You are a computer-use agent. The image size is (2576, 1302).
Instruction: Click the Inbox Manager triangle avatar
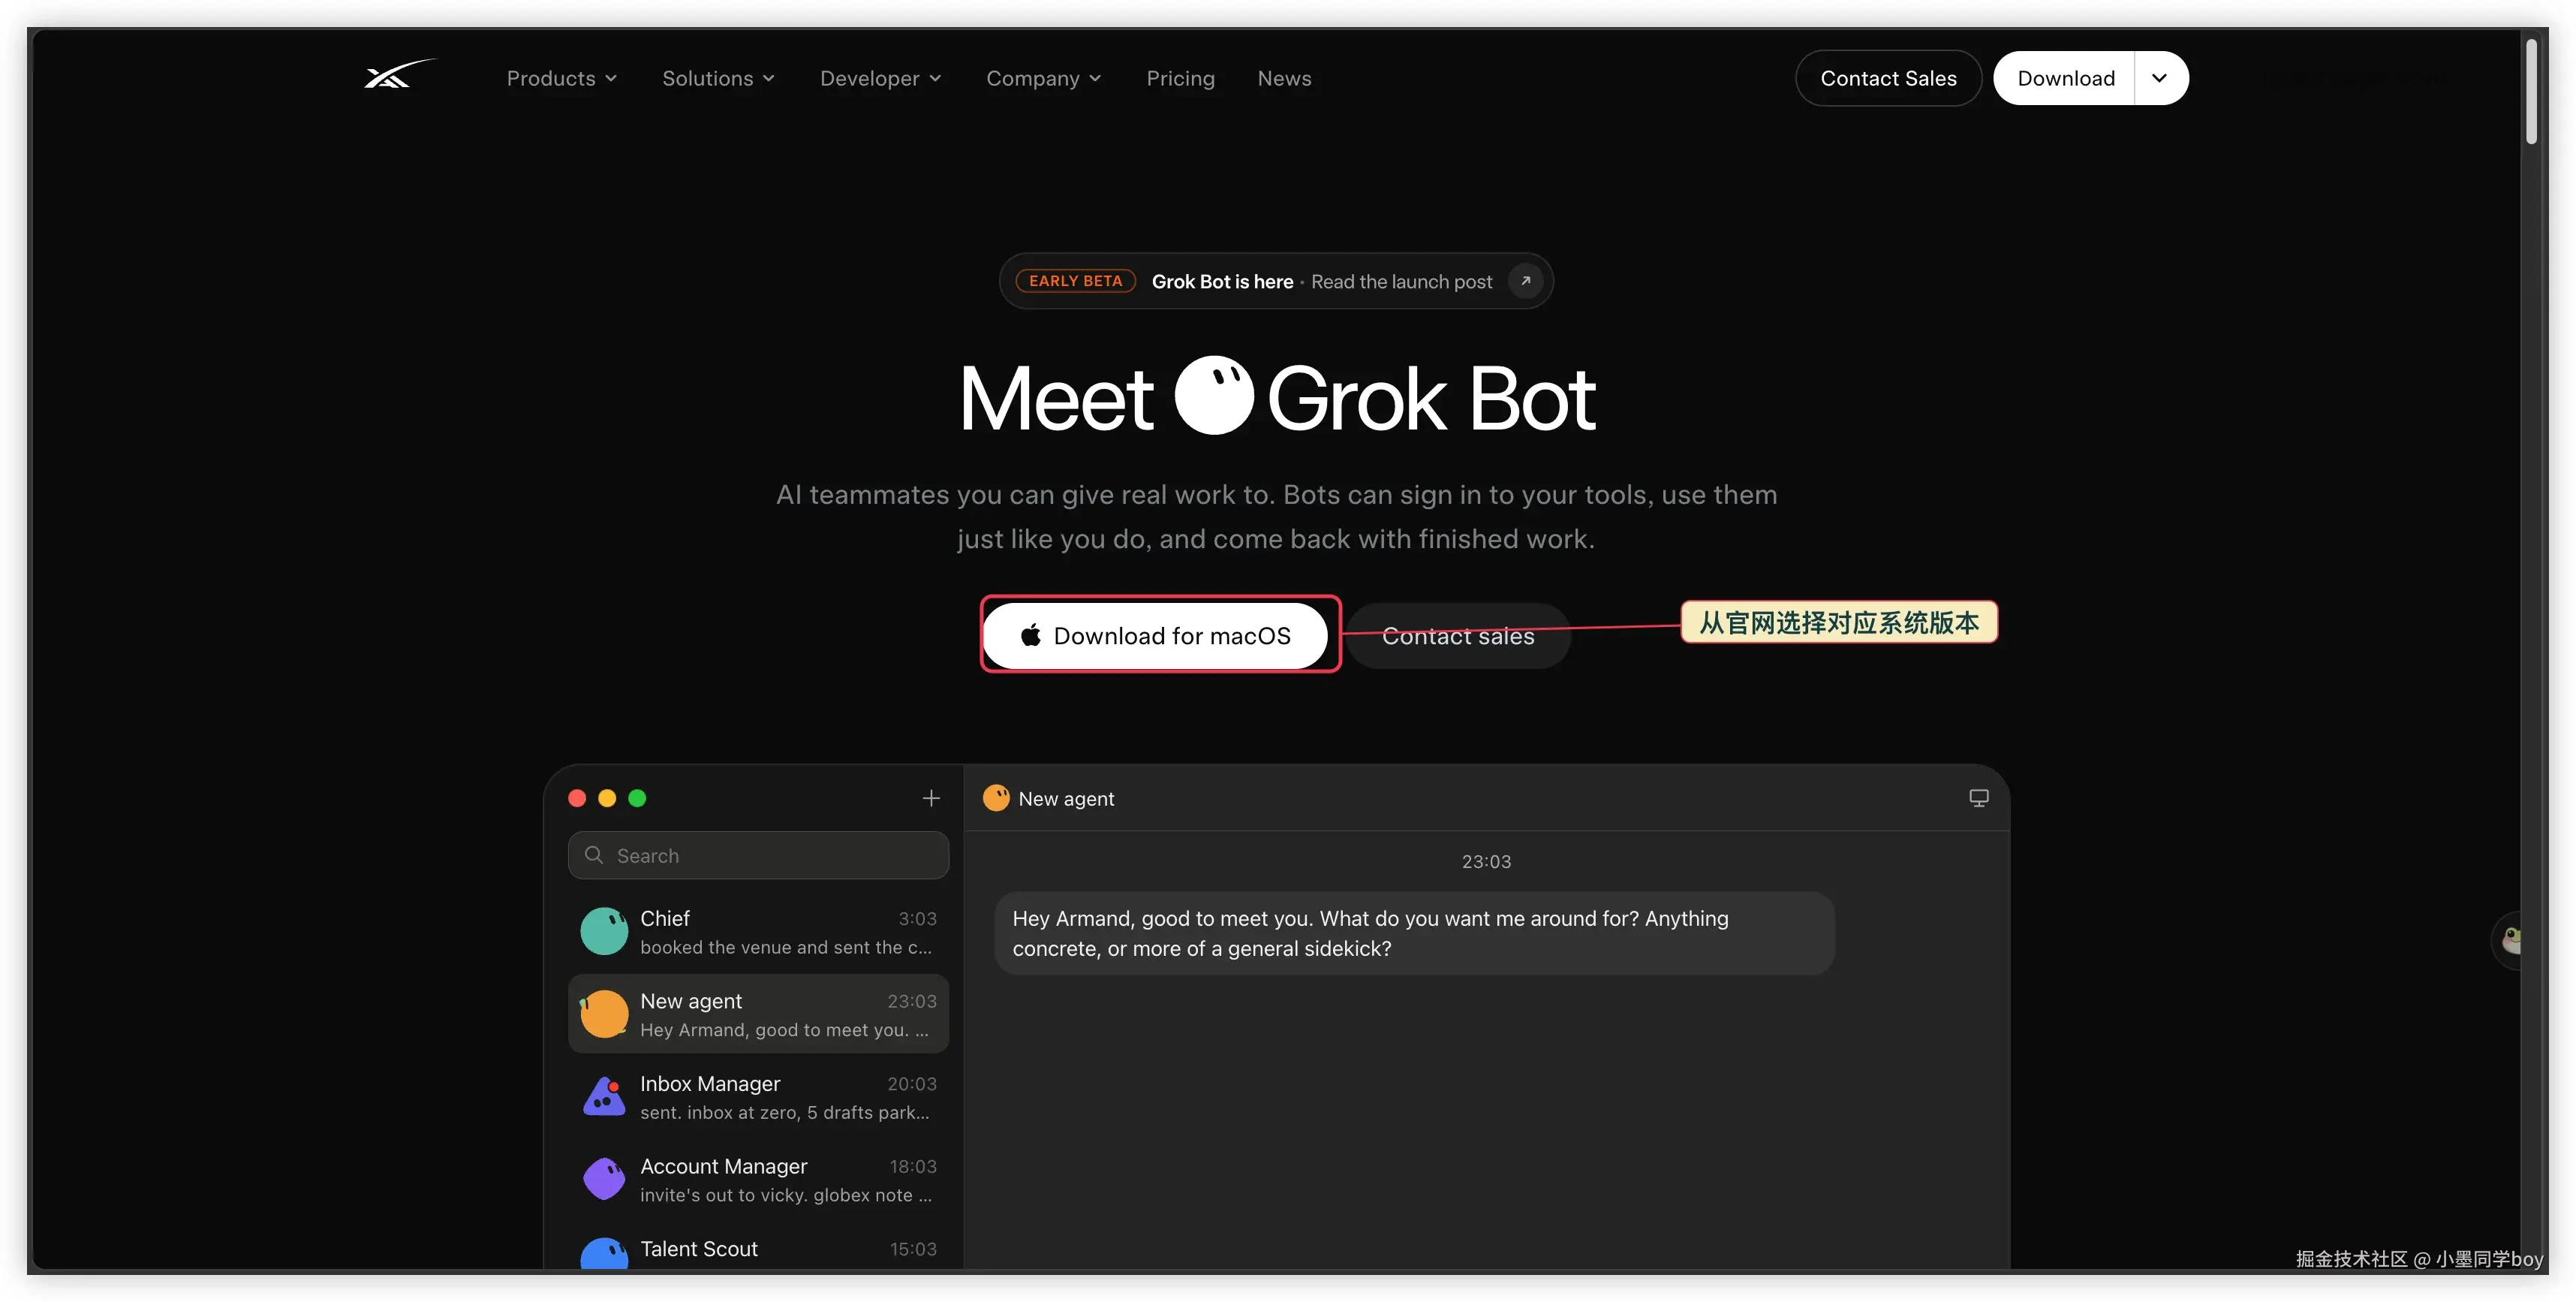tap(604, 1097)
